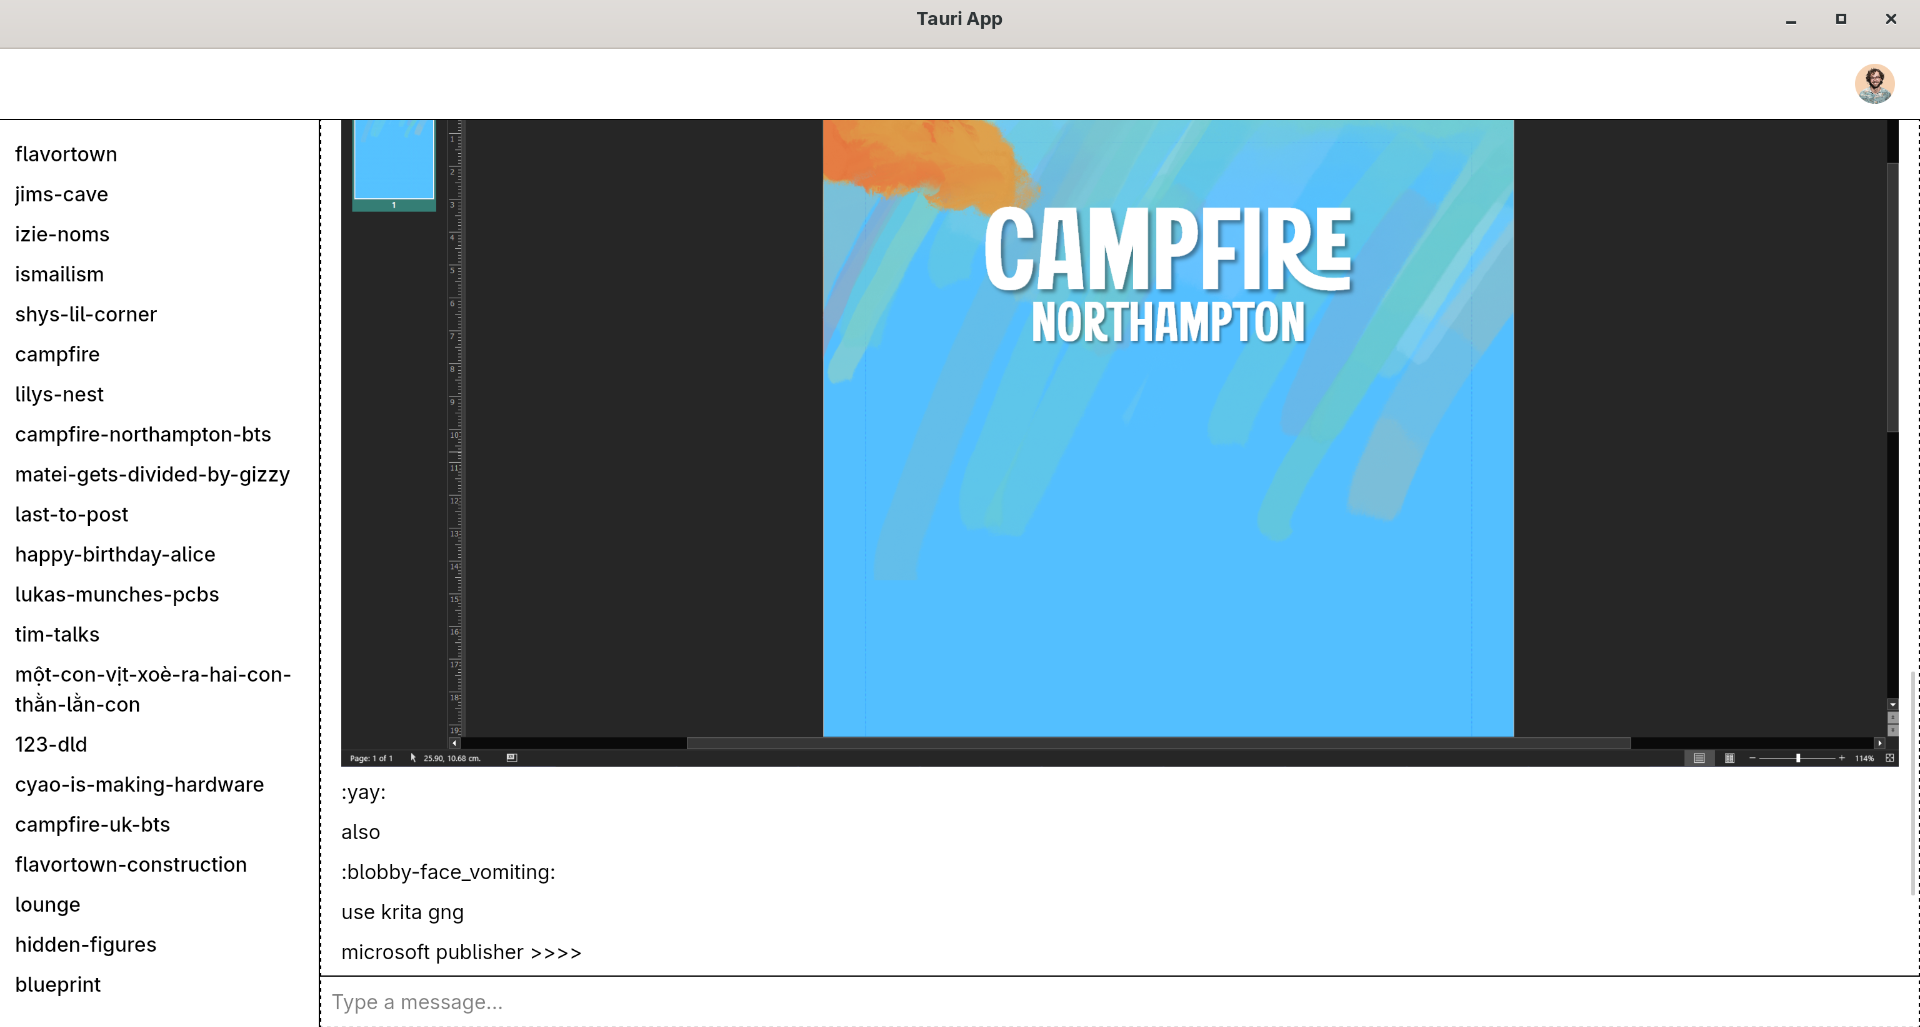The image size is (1920, 1027).
Task: Switch to the jims-cave channel
Action: click(x=61, y=194)
